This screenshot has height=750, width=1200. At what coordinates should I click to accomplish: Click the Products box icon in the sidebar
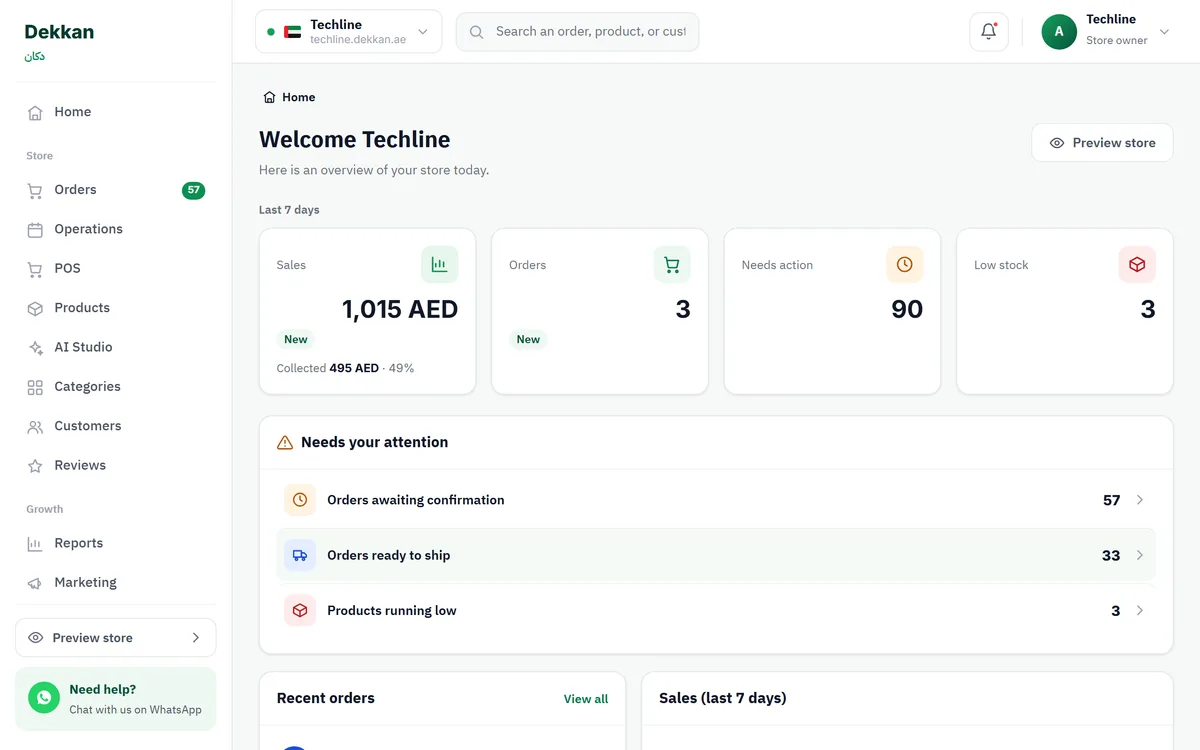pyautogui.click(x=35, y=309)
